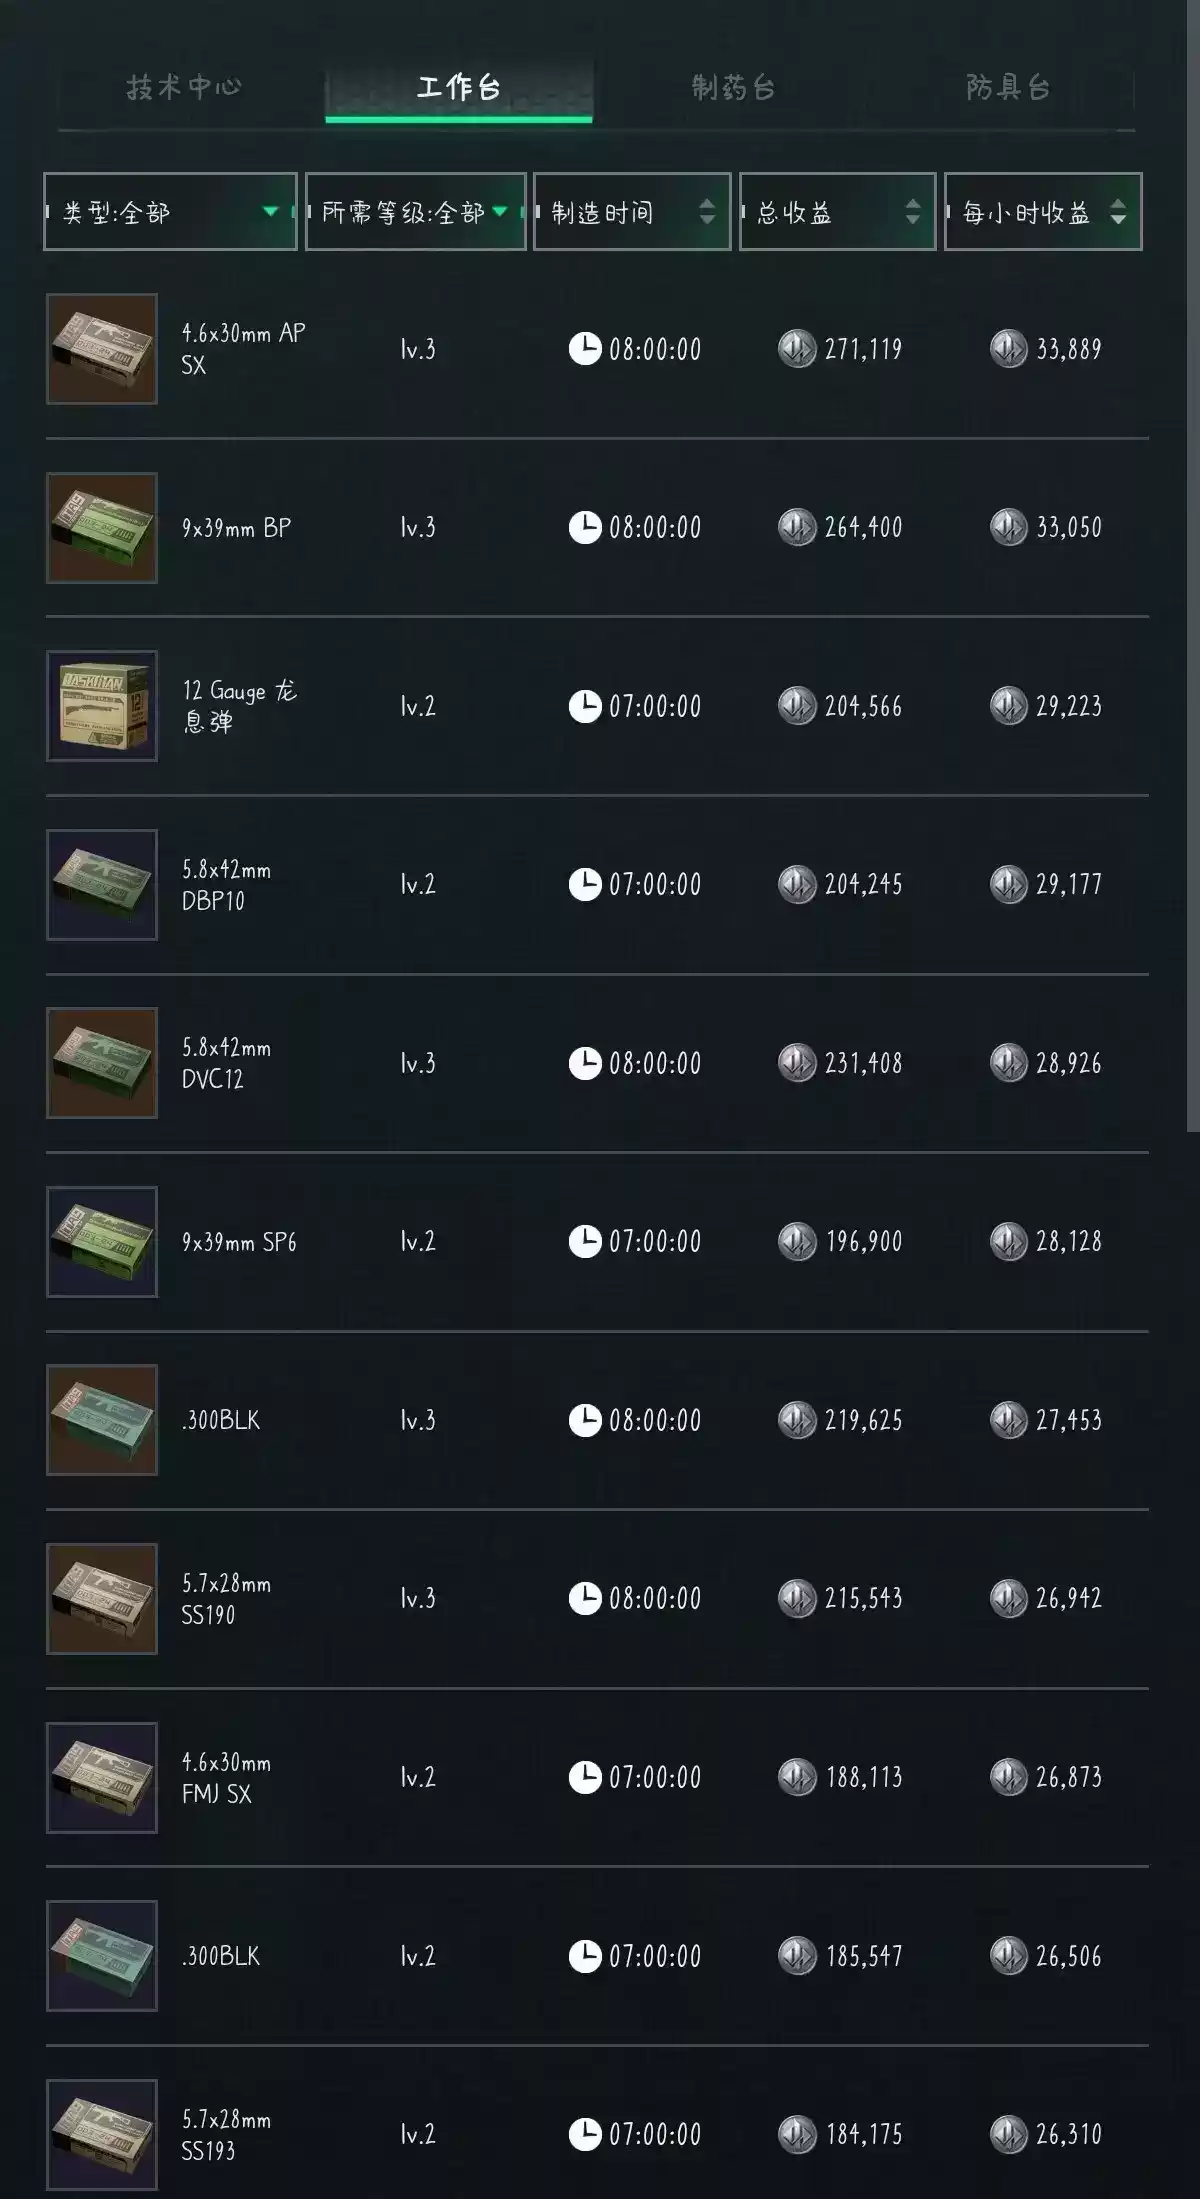Image resolution: width=1200 pixels, height=2199 pixels.
Task: Sort list by 总收益
Action: (x=837, y=212)
